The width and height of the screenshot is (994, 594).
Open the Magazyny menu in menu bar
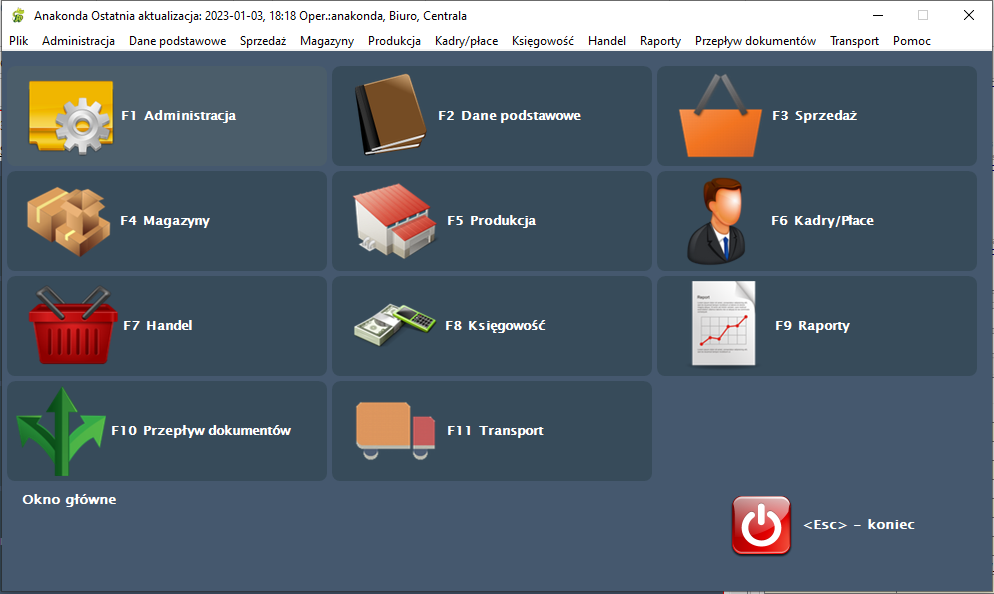[327, 41]
